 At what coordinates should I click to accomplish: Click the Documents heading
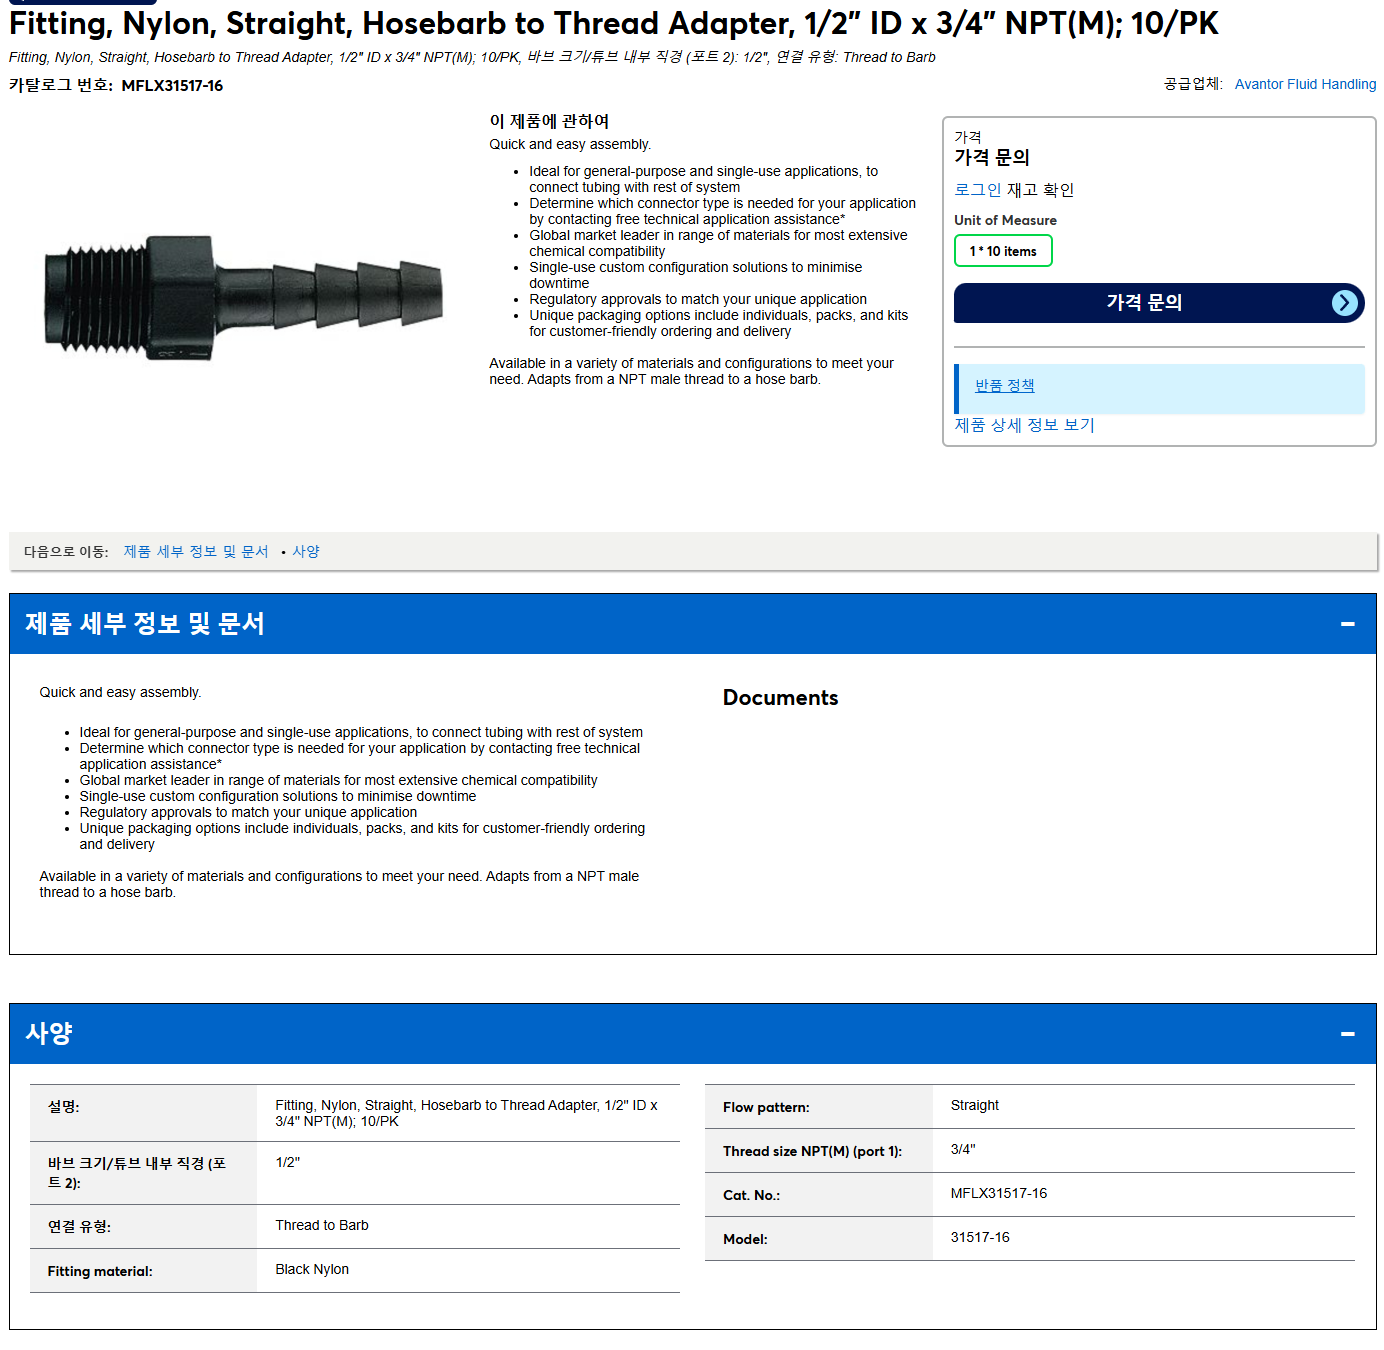tap(780, 698)
